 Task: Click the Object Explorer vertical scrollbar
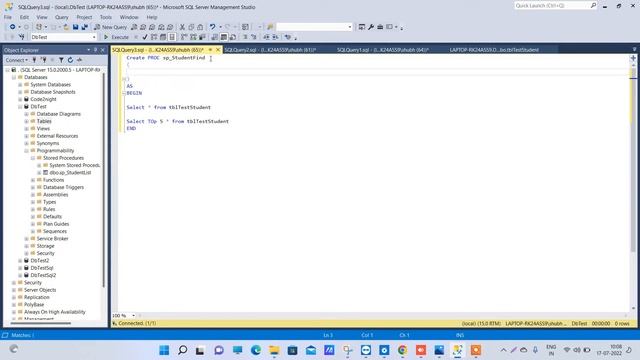104,180
